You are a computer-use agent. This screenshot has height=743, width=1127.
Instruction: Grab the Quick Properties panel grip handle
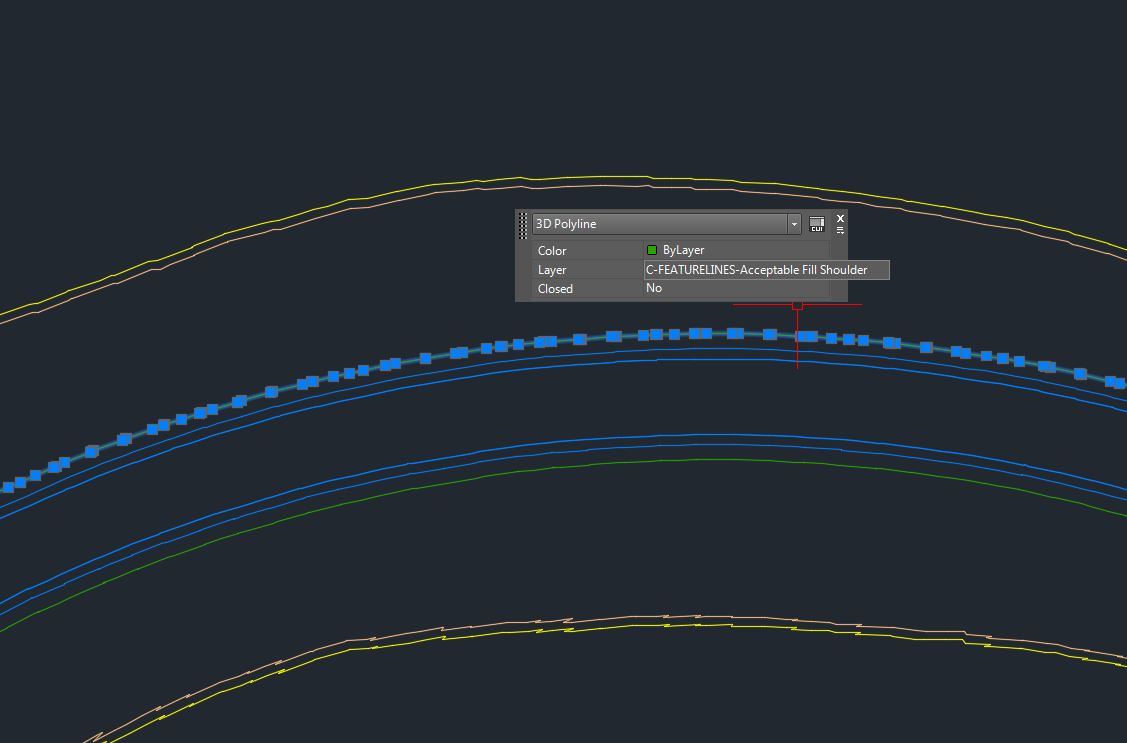click(523, 226)
